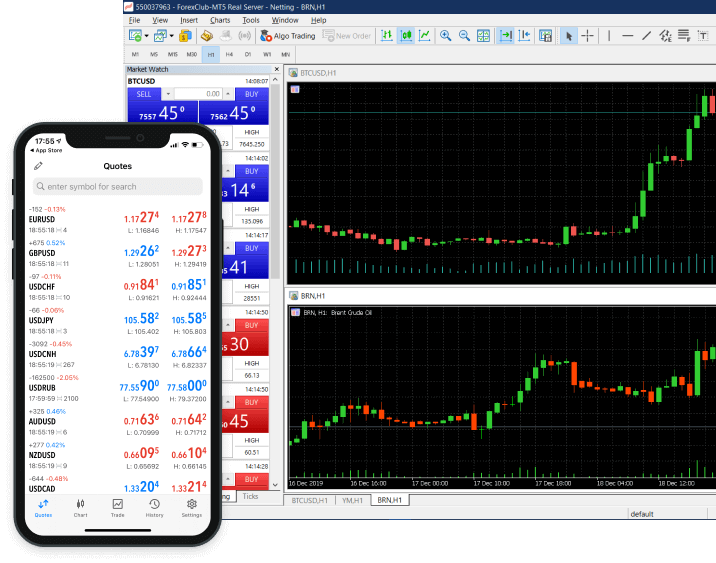716x563 pixels.
Task: Launch the MetaEditor IDE icon
Action: click(207, 36)
